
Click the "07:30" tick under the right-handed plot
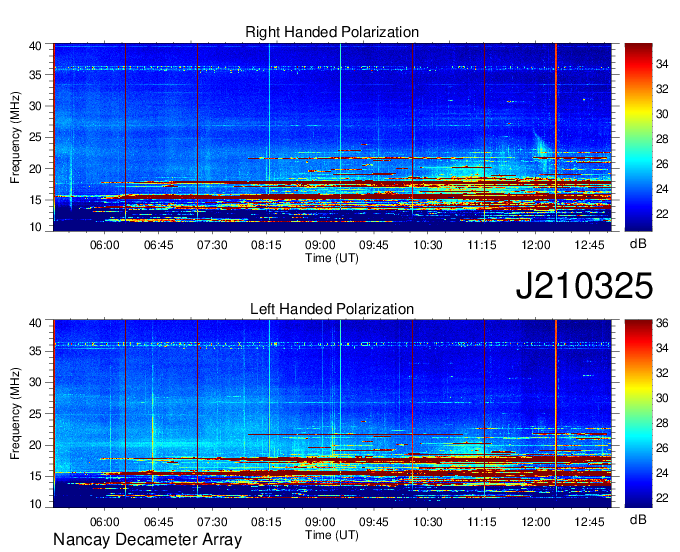[212, 245]
